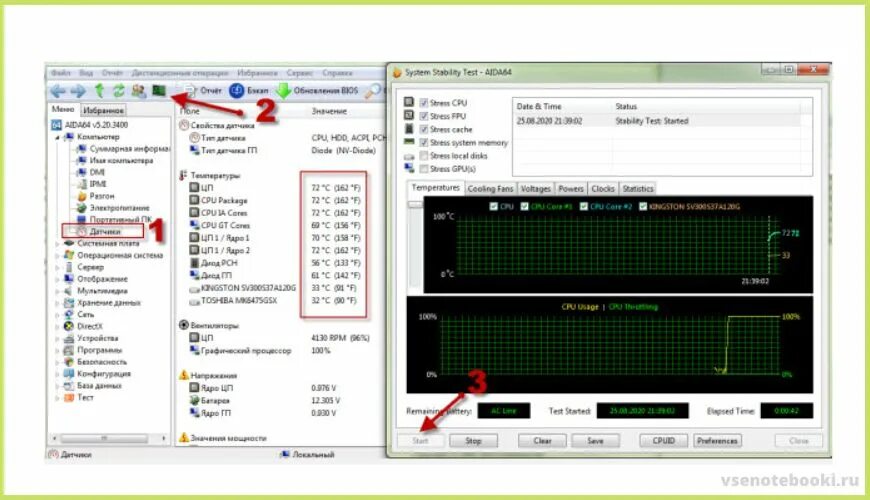
Task: Enable the Stress local disks checkbox
Action: 424,156
